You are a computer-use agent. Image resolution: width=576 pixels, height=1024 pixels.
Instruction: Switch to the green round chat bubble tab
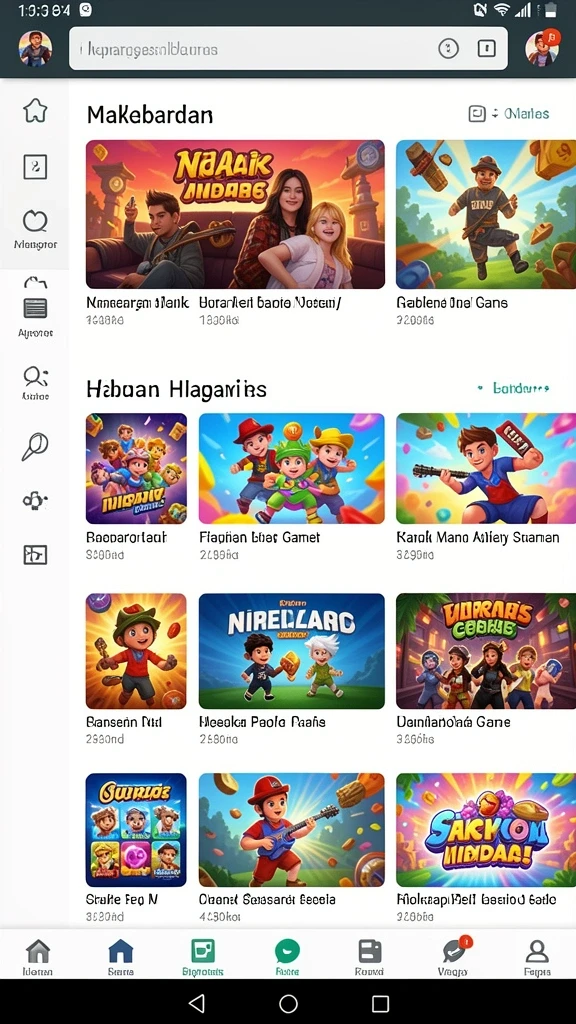click(x=287, y=952)
